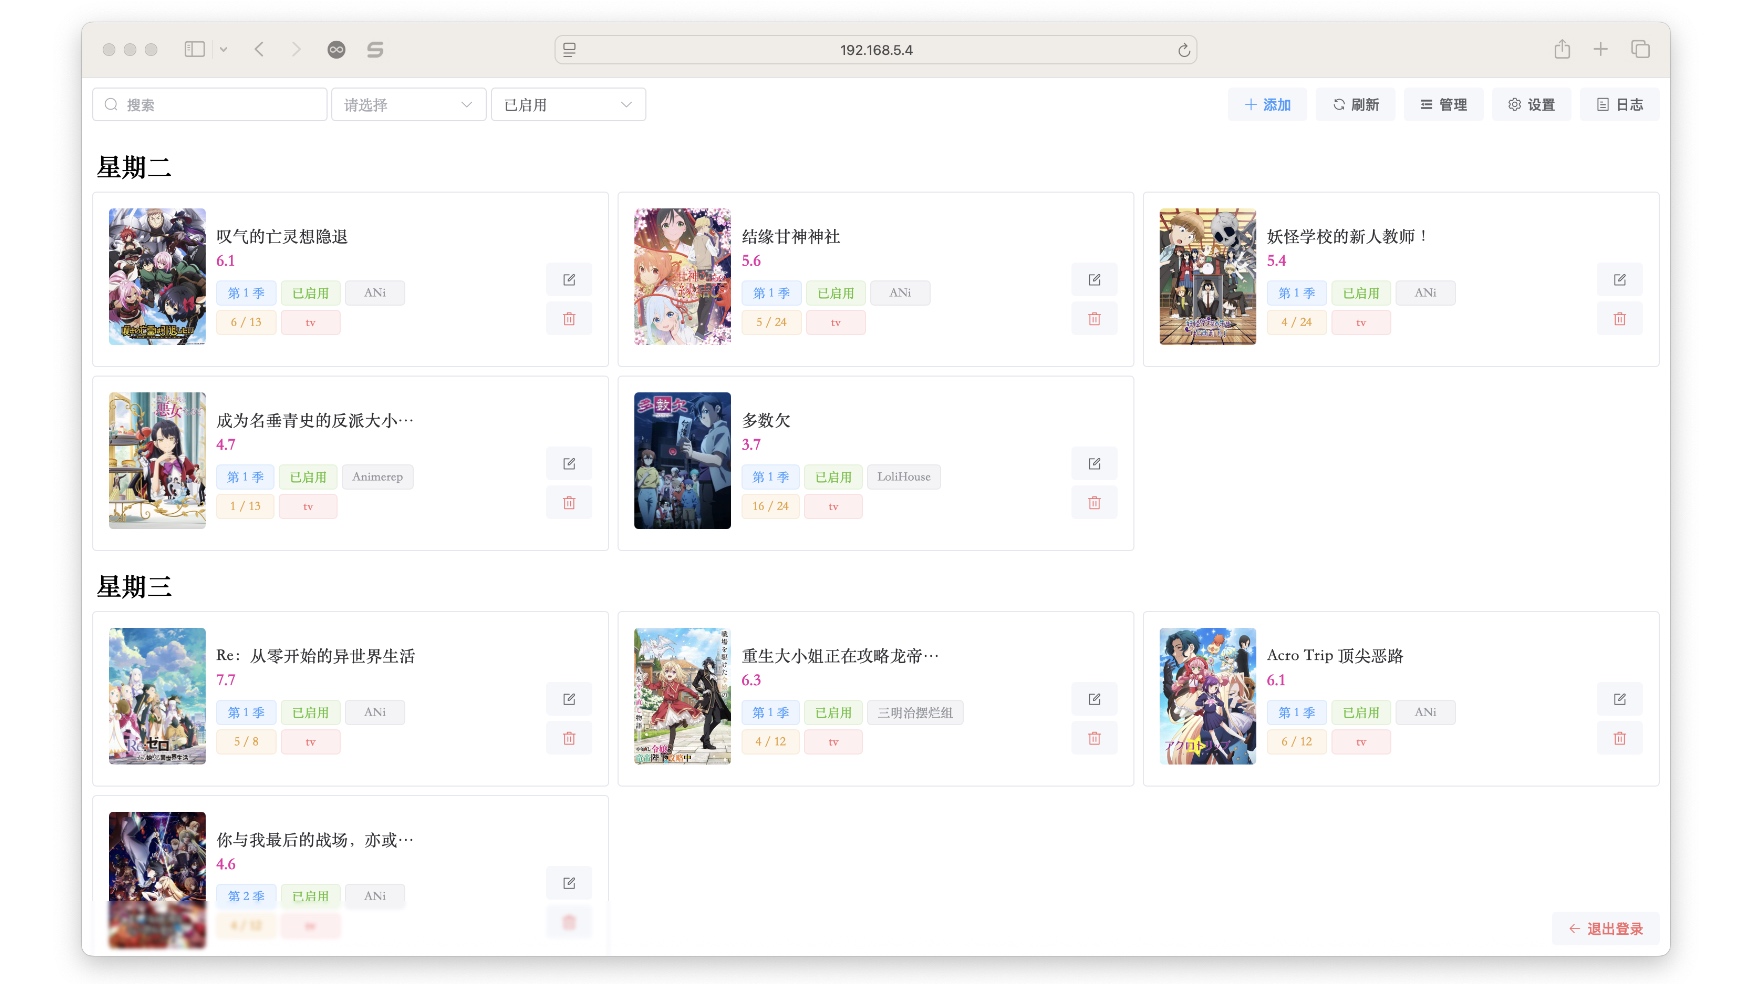Reload the page in browser address bar
This screenshot has height=984, width=1738.
click(x=1184, y=50)
